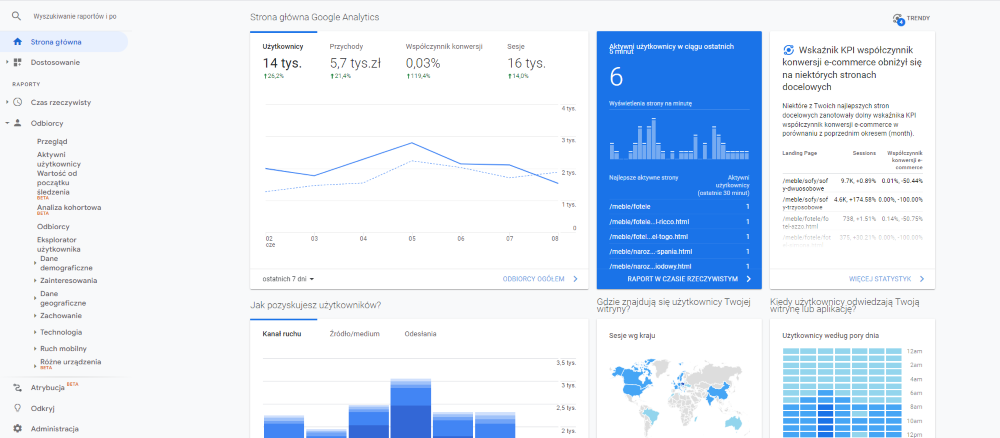
Task: Open Eksplorator użytkownika report
Action: pyautogui.click(x=59, y=244)
